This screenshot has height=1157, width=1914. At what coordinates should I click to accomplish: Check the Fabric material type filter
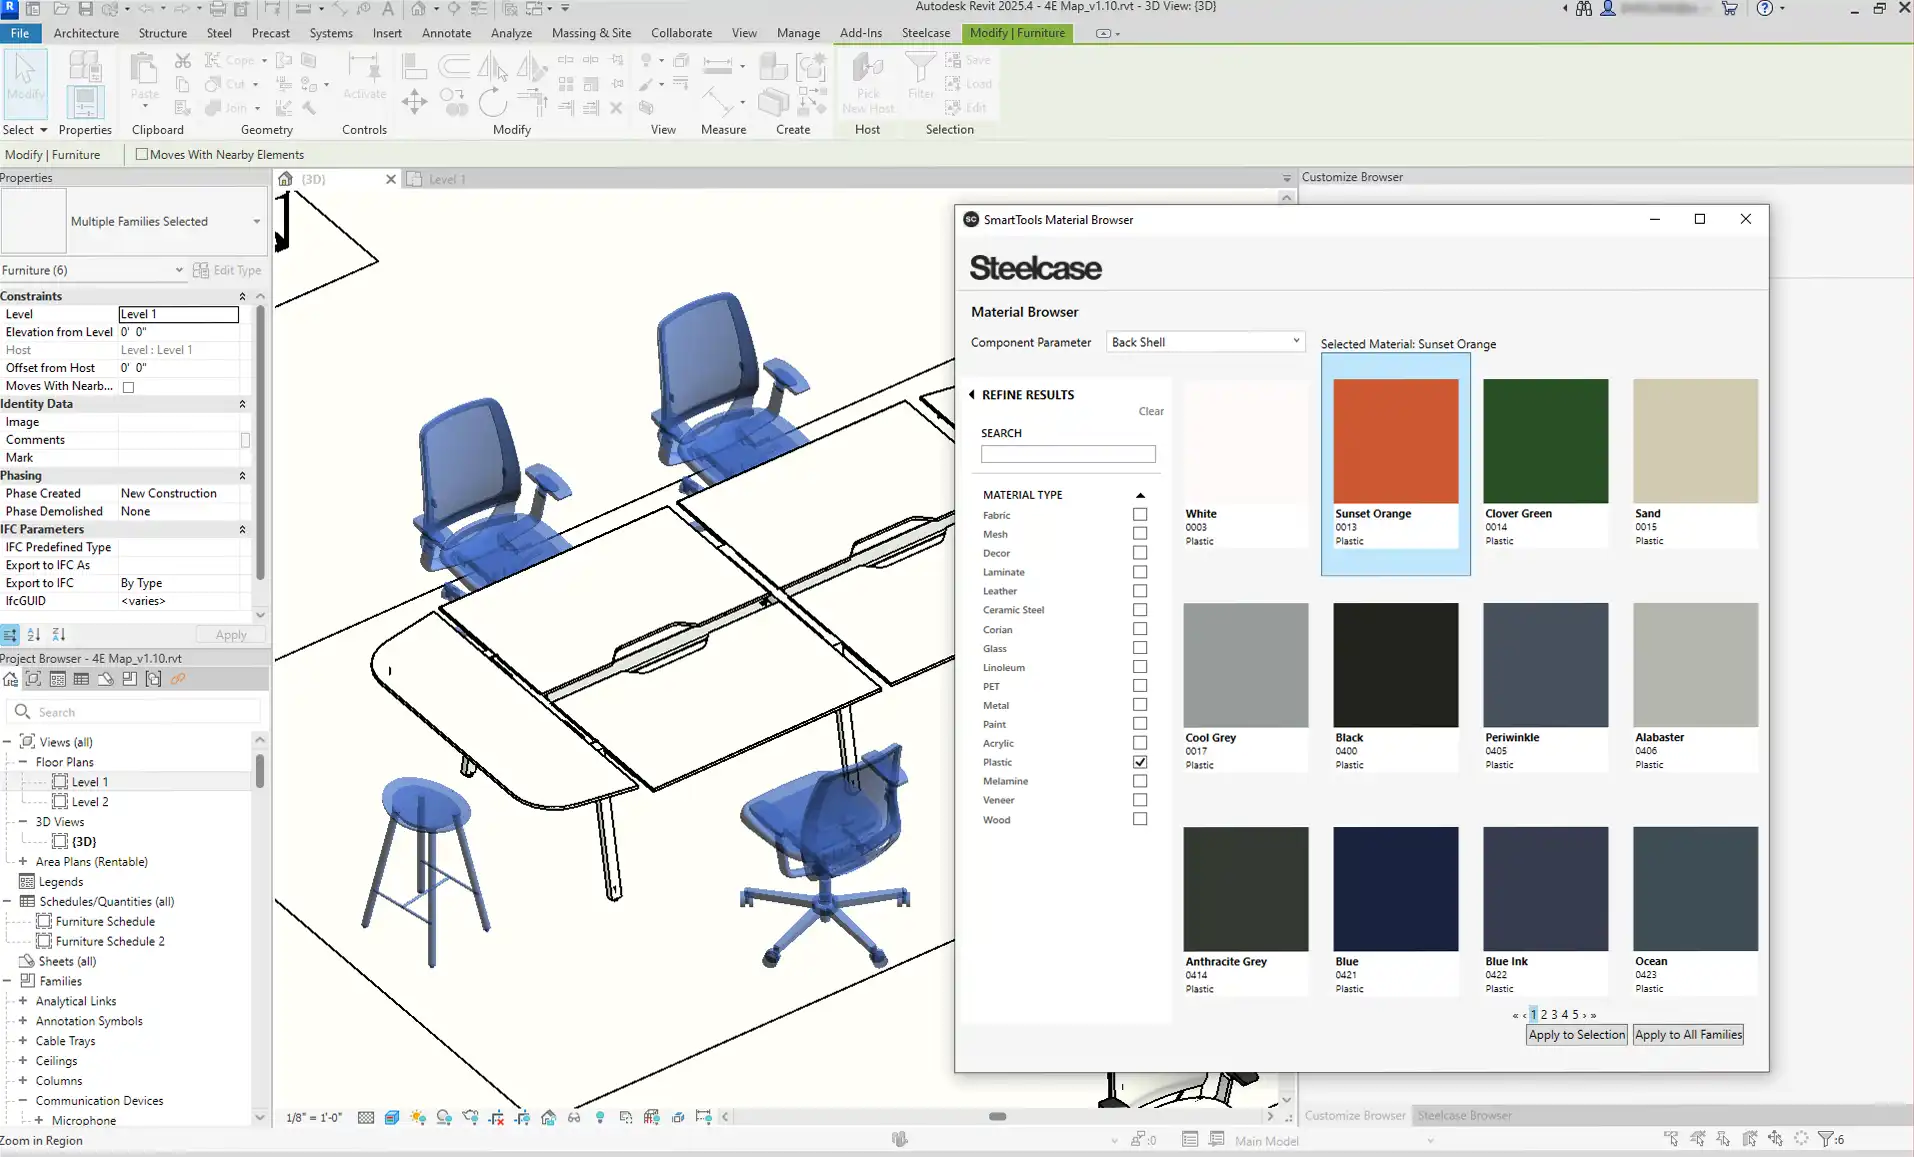pos(1139,515)
